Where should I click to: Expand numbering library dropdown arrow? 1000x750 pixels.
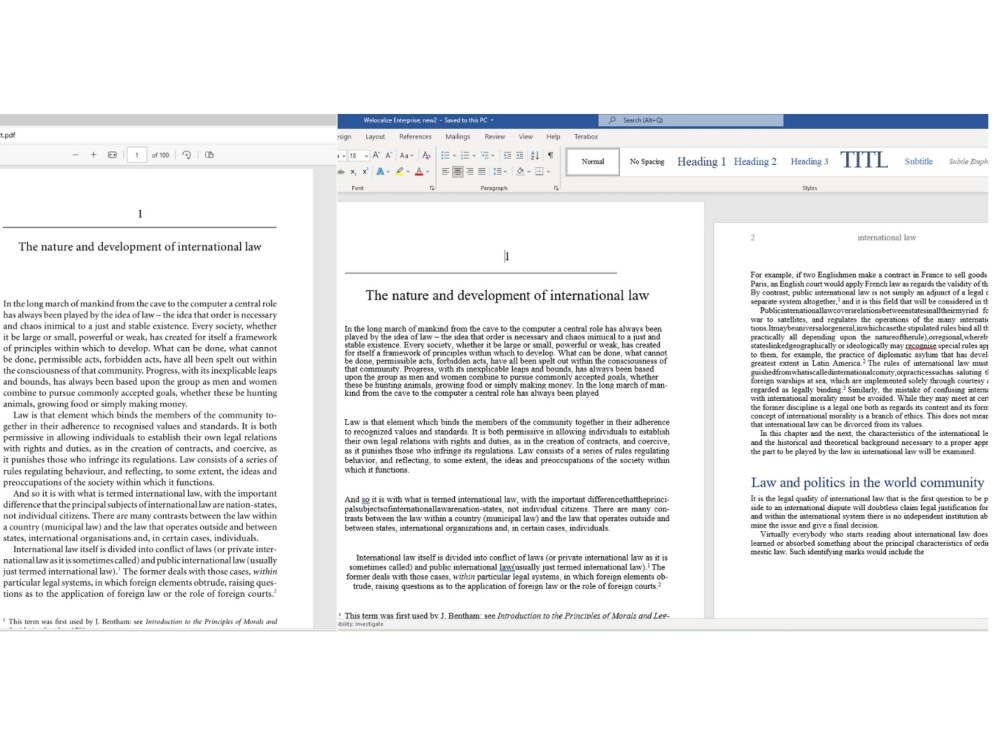pyautogui.click(x=474, y=156)
